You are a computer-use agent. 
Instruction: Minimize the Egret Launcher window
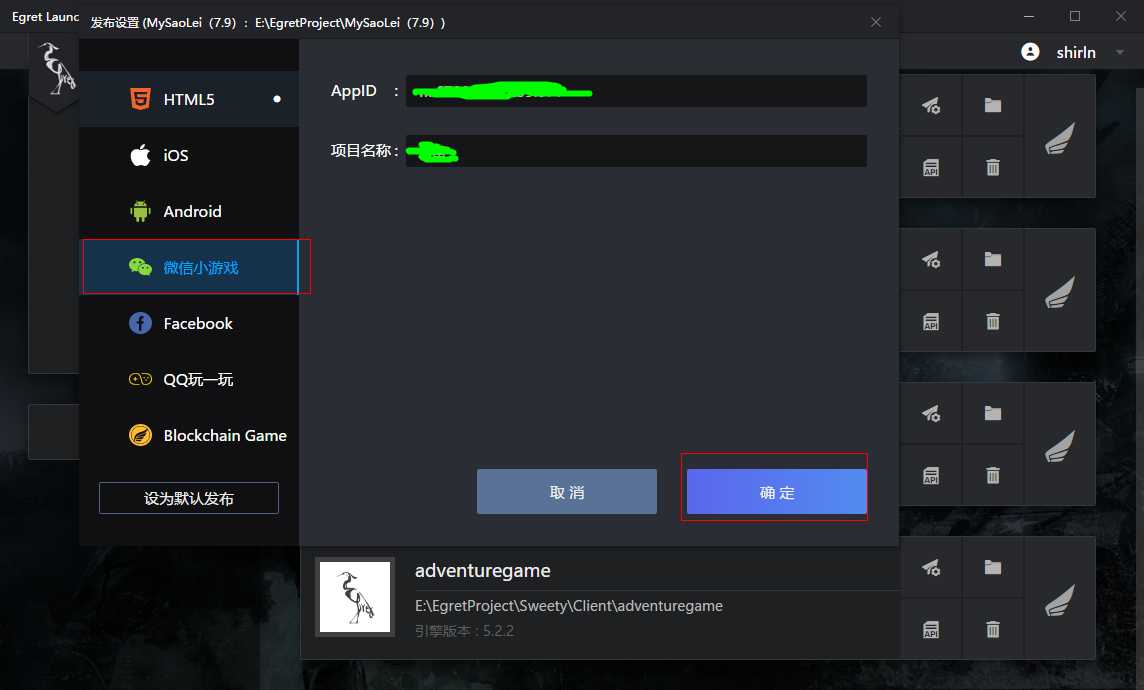click(x=1029, y=16)
